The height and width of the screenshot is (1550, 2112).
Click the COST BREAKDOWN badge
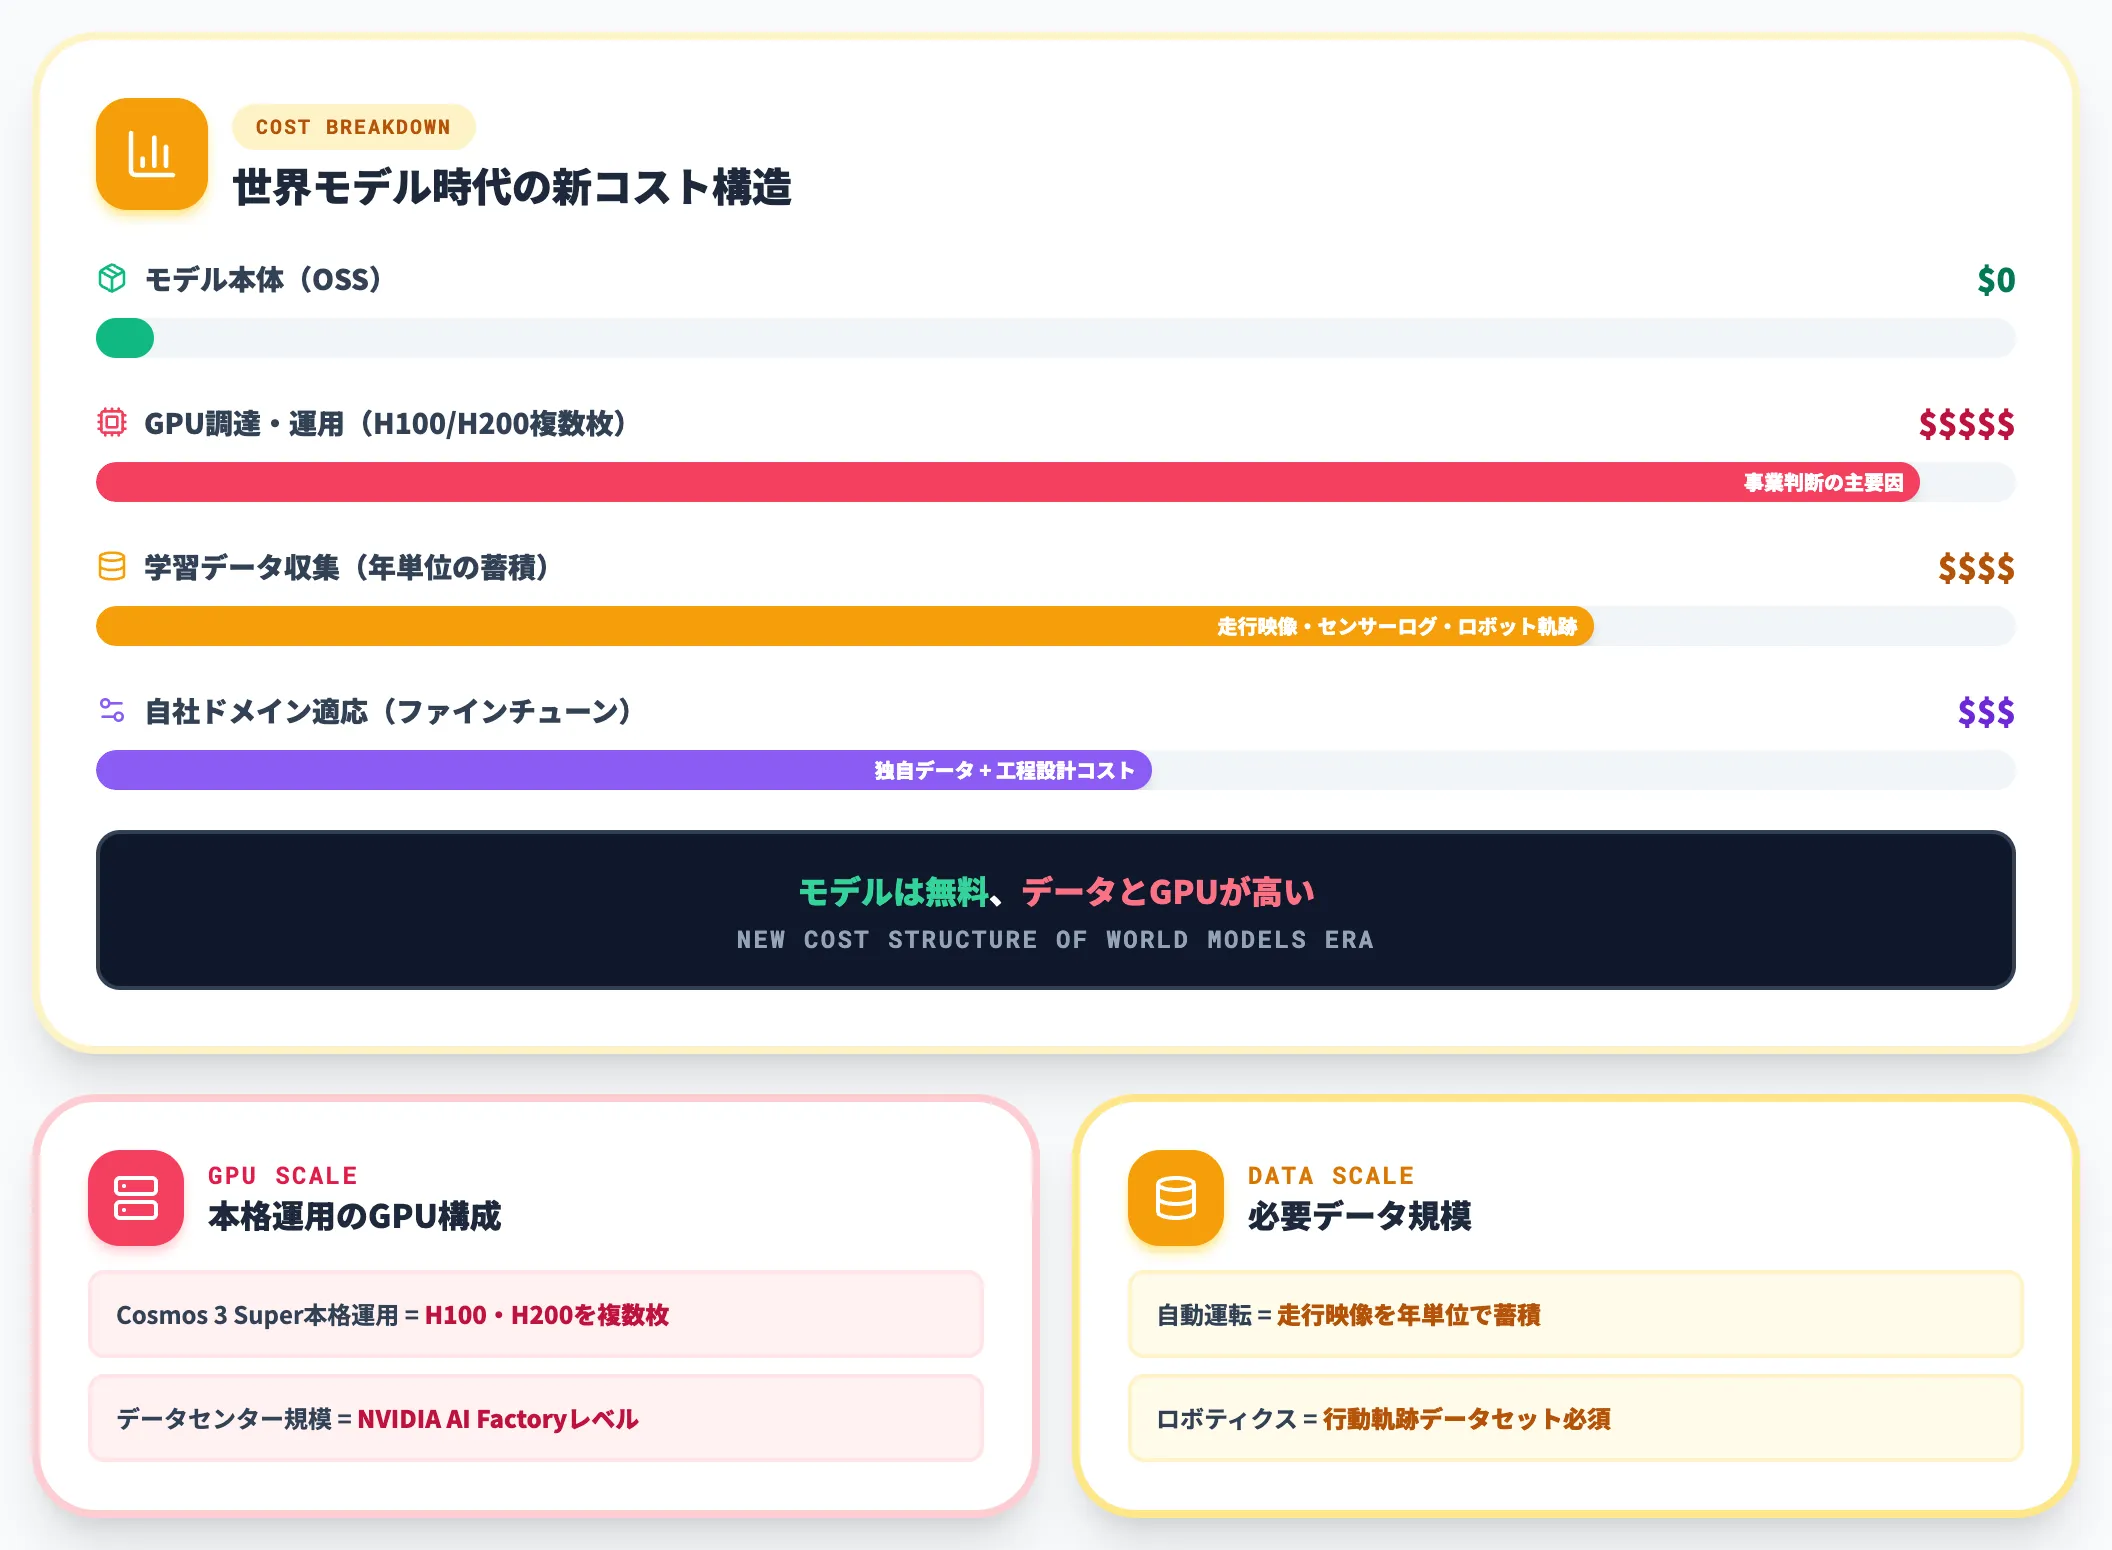(353, 127)
